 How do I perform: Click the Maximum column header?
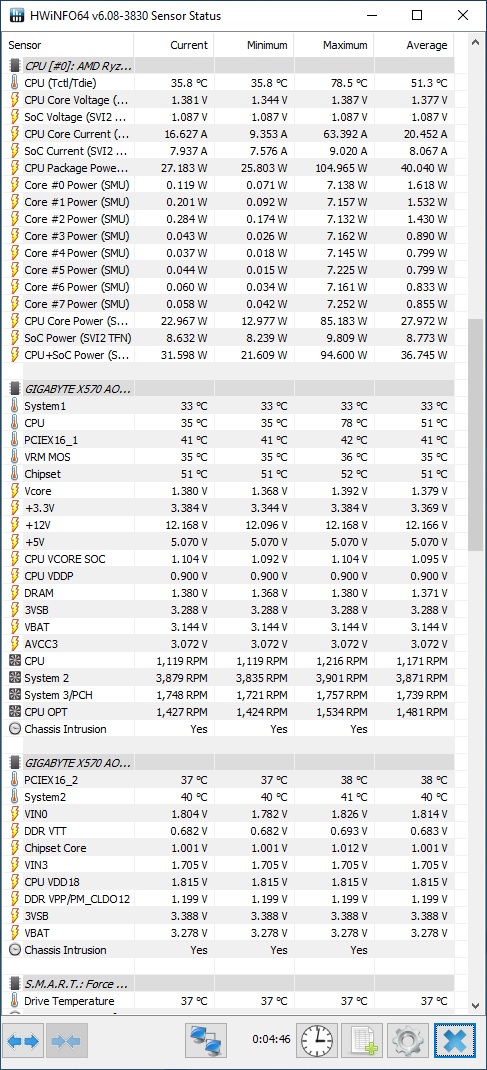pyautogui.click(x=334, y=45)
